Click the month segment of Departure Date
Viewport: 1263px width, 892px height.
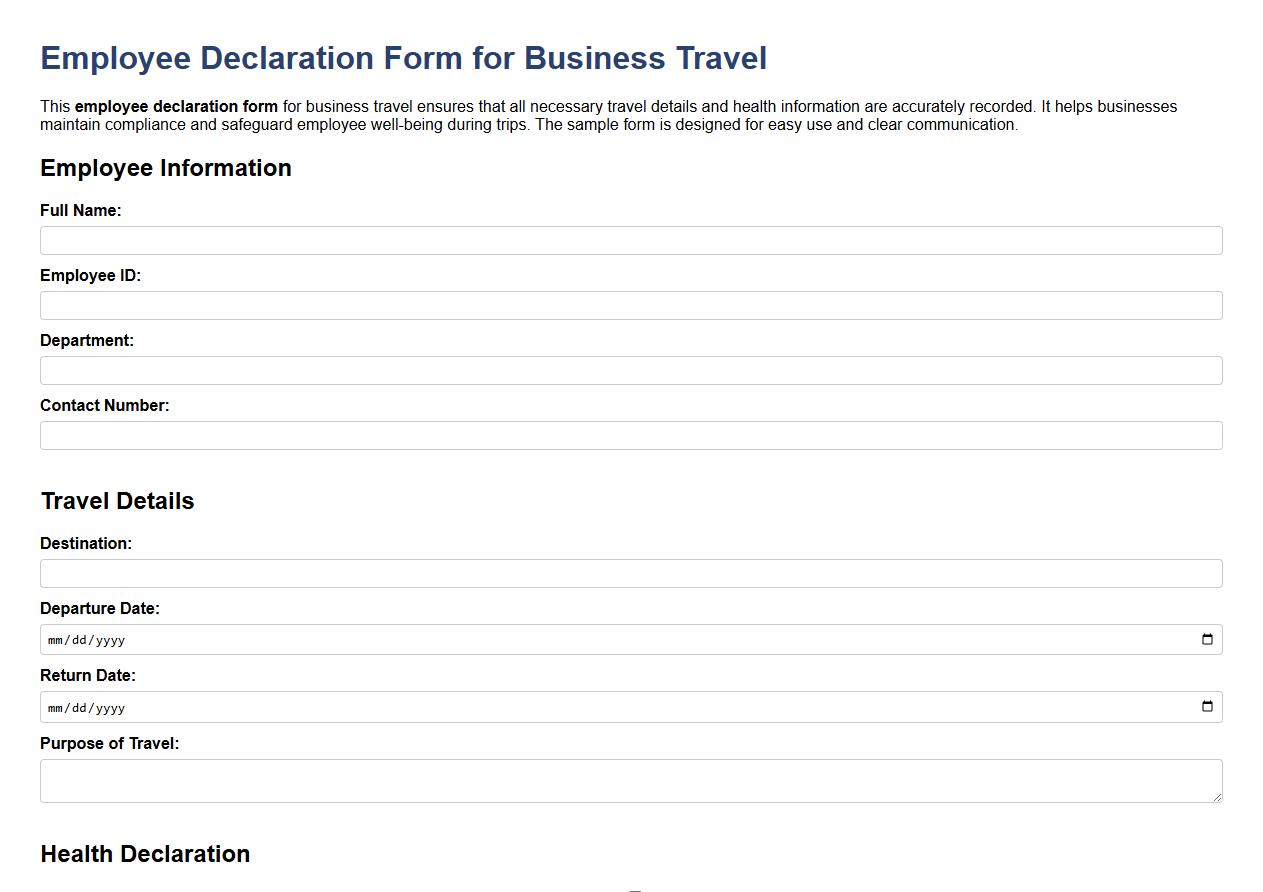pos(55,639)
